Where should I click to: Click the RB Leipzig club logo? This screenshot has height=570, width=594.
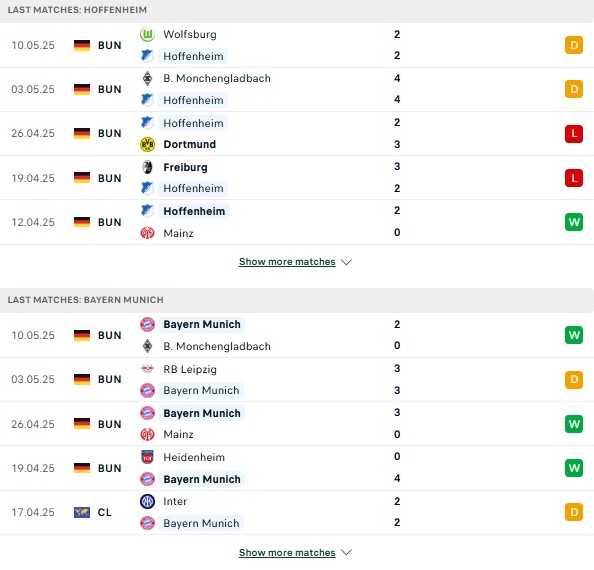point(147,369)
